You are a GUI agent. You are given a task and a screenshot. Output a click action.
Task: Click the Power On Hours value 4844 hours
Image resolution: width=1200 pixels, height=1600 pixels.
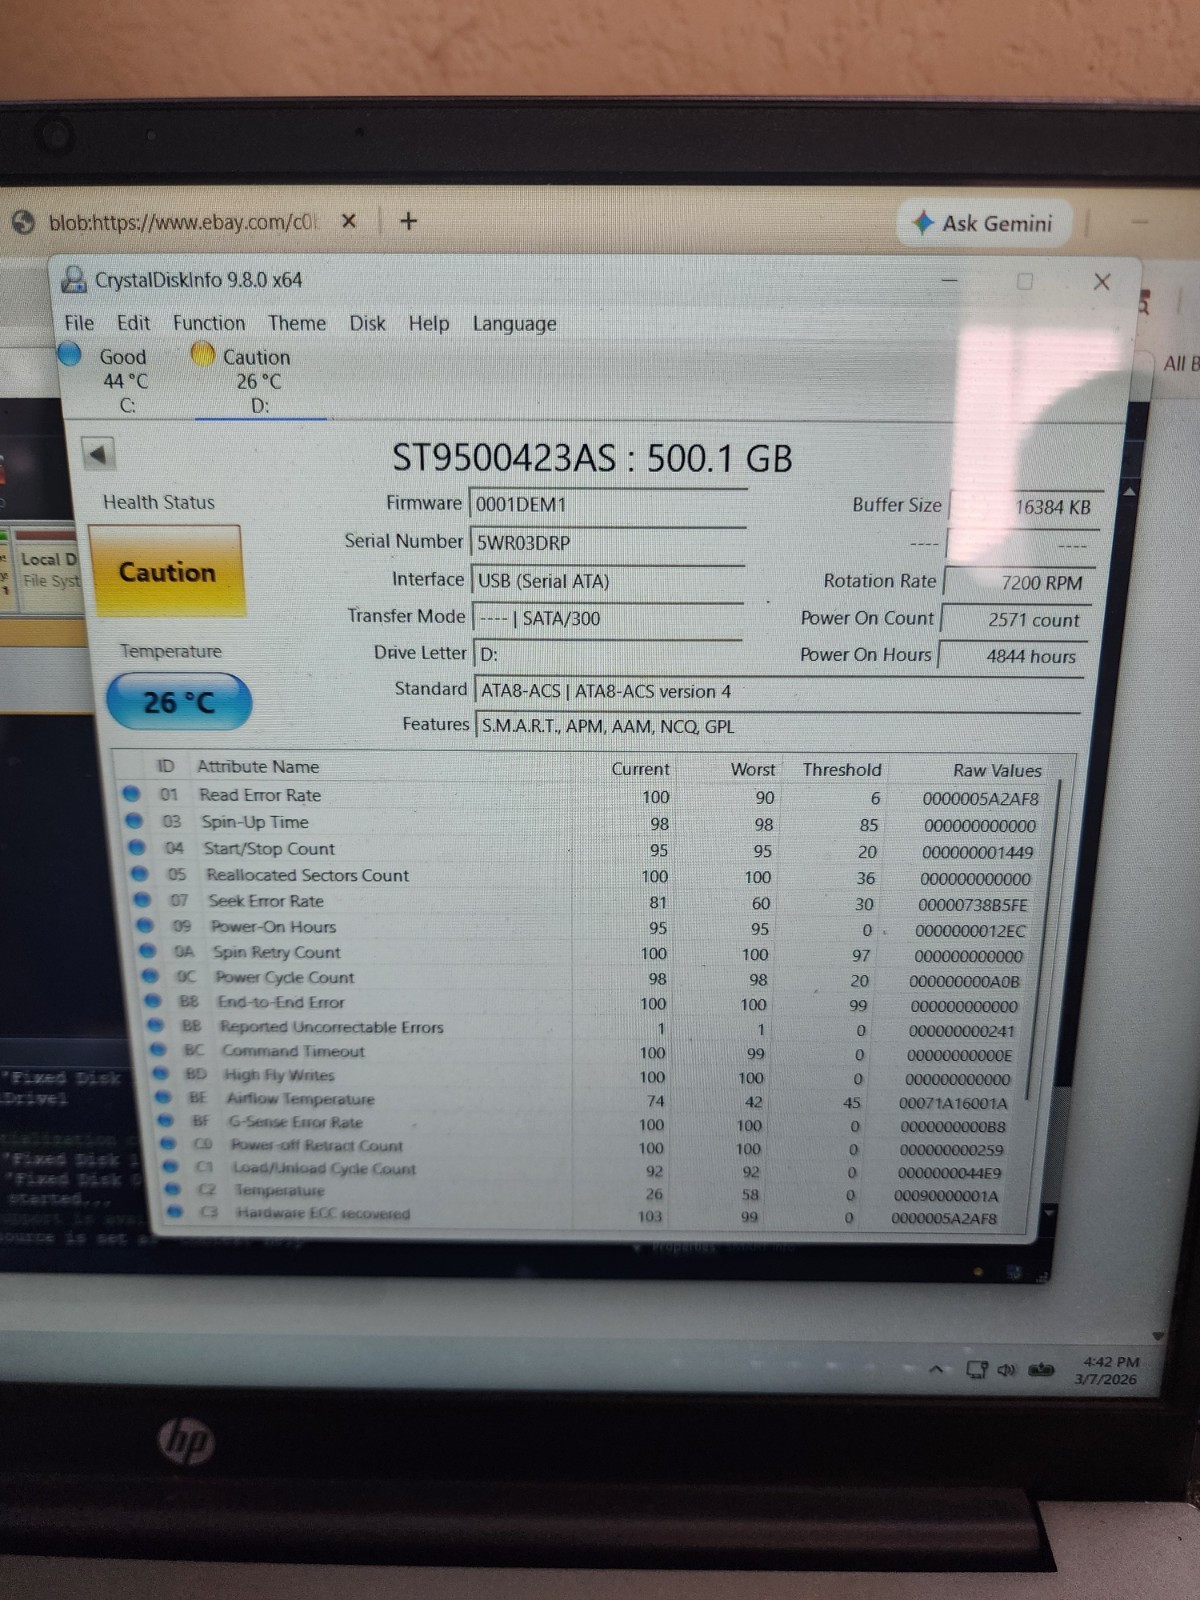[1012, 656]
